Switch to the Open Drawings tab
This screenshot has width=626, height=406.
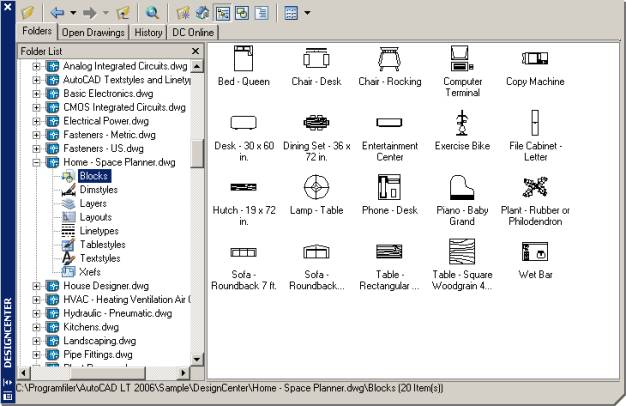tap(93, 32)
